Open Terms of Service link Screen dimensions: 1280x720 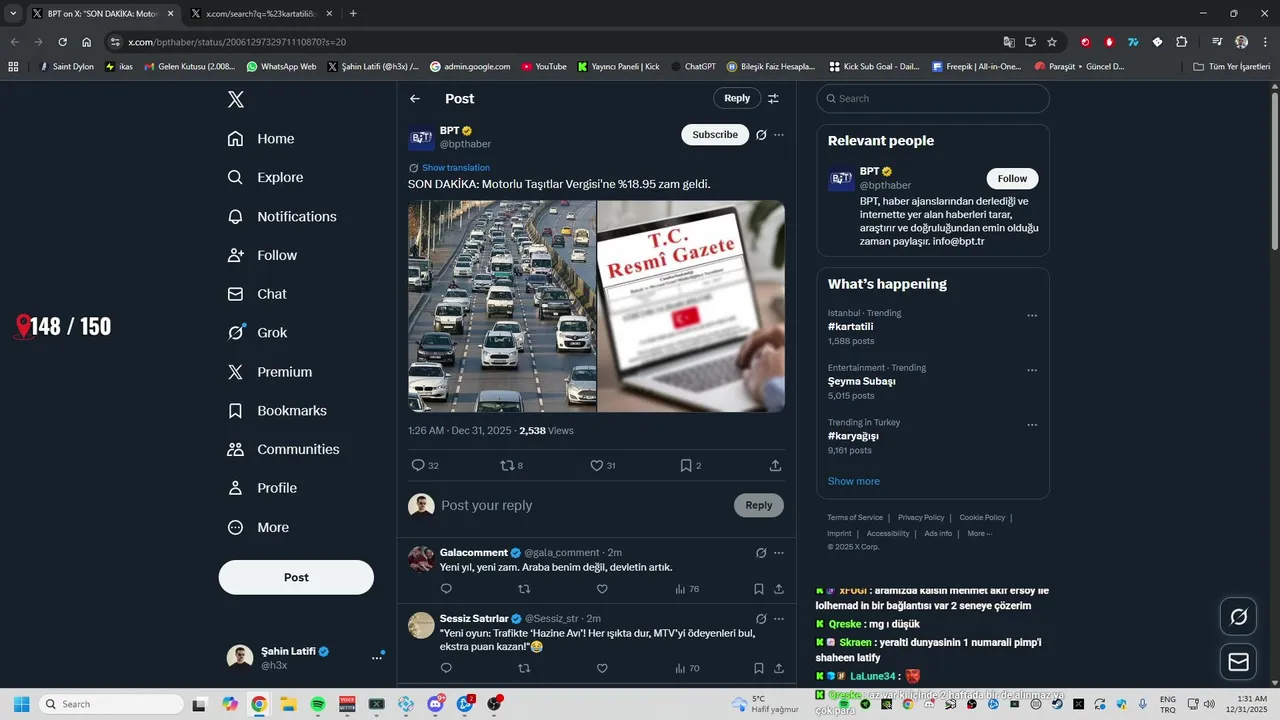(855, 518)
